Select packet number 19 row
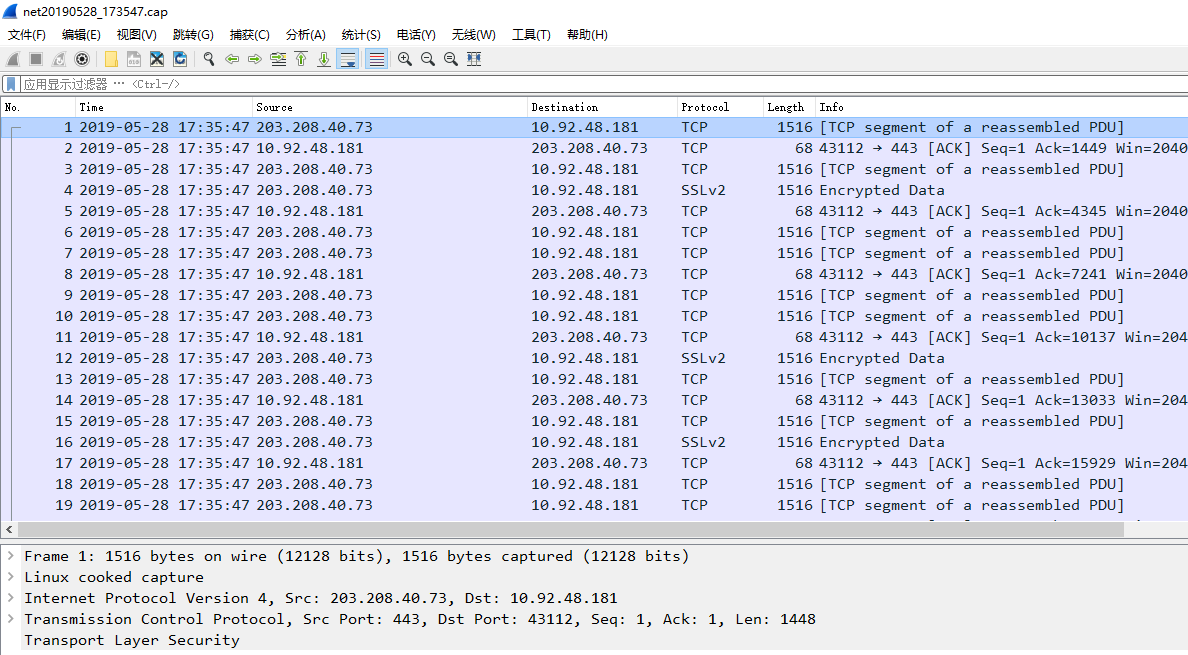Screen dimensions: 1188x655 [594, 505]
